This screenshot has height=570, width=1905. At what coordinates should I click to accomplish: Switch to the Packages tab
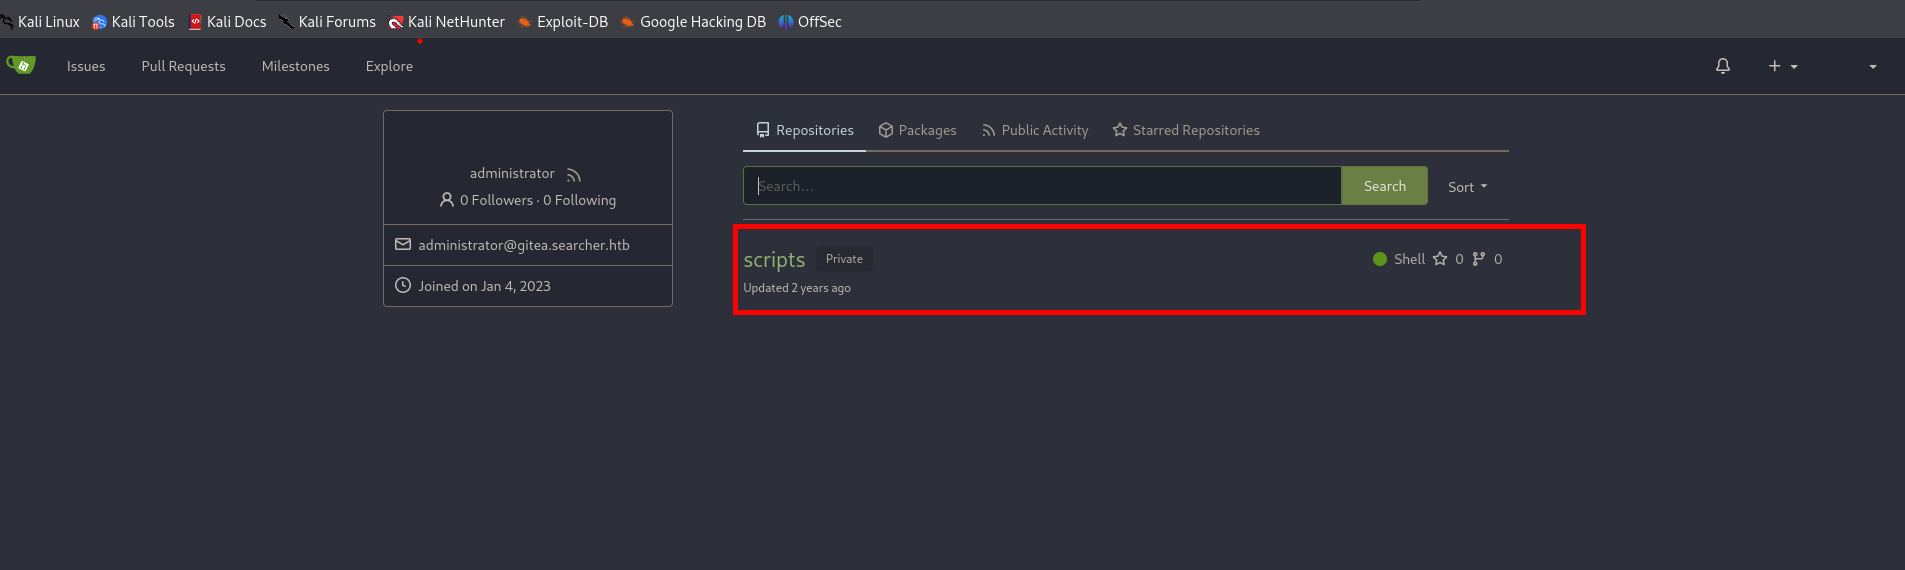[917, 130]
